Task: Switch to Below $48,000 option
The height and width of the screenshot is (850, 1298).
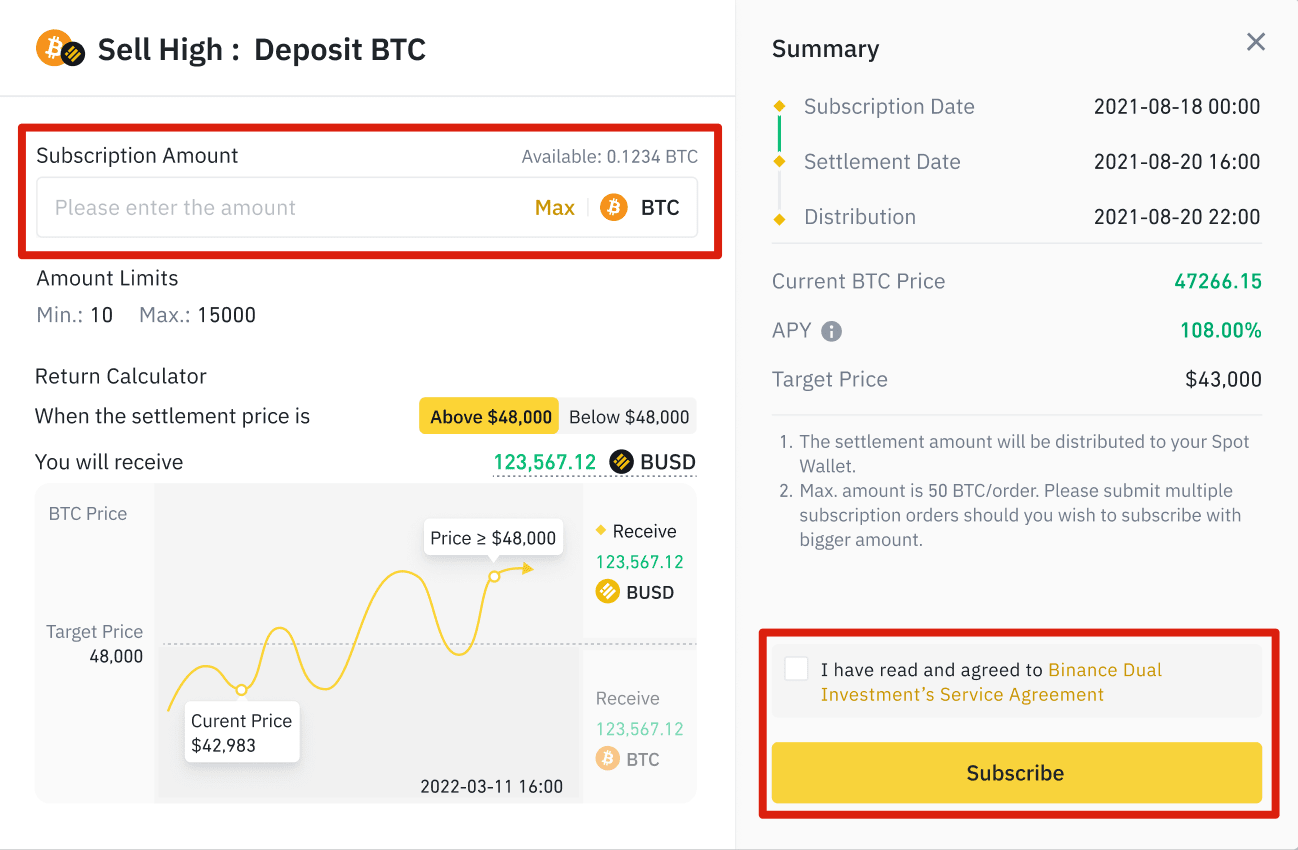Action: click(x=629, y=417)
